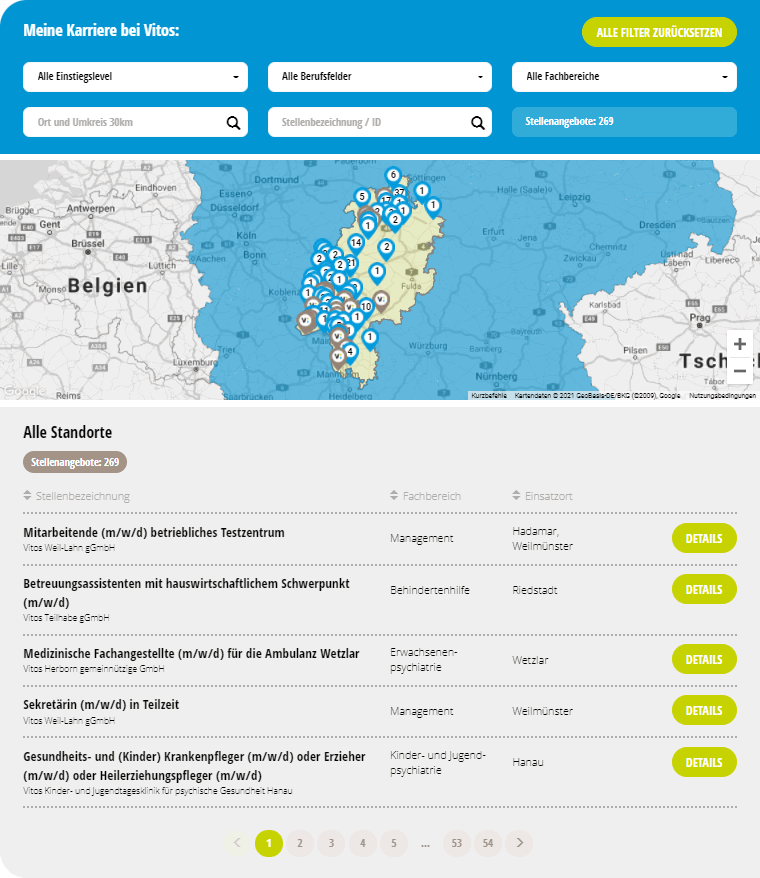760x878 pixels.
Task: Open Nutzungsbedingungen link on map
Action: [722, 395]
